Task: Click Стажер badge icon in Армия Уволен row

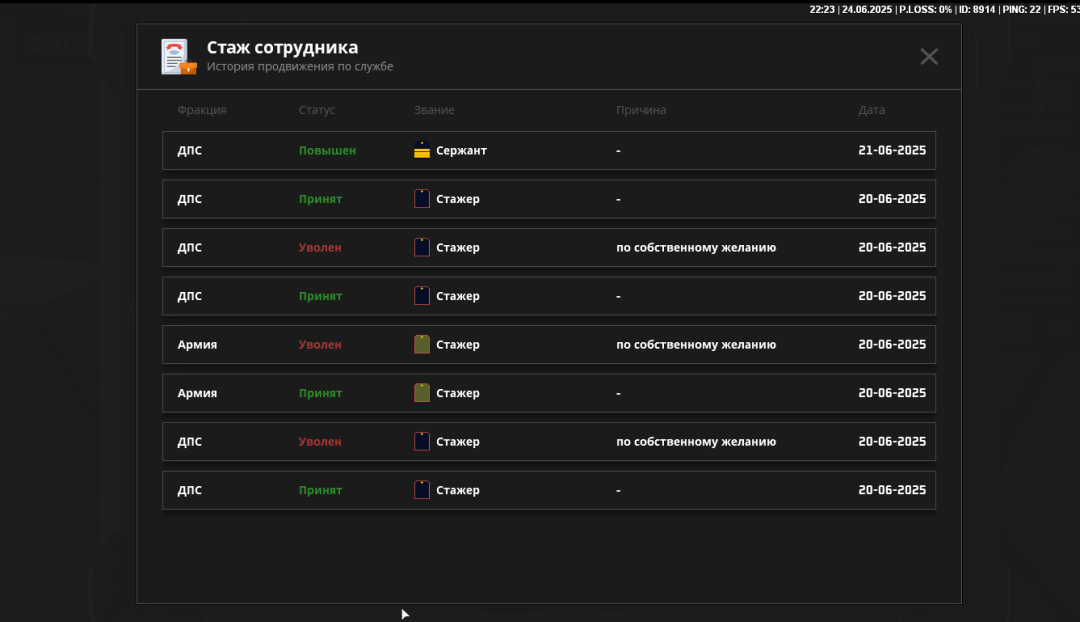Action: [422, 345]
